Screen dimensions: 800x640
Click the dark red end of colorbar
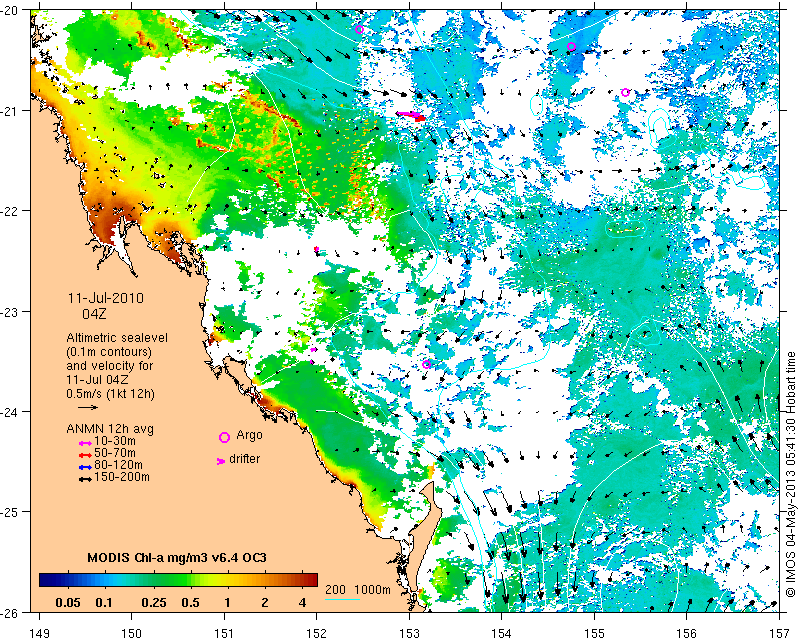coord(312,580)
